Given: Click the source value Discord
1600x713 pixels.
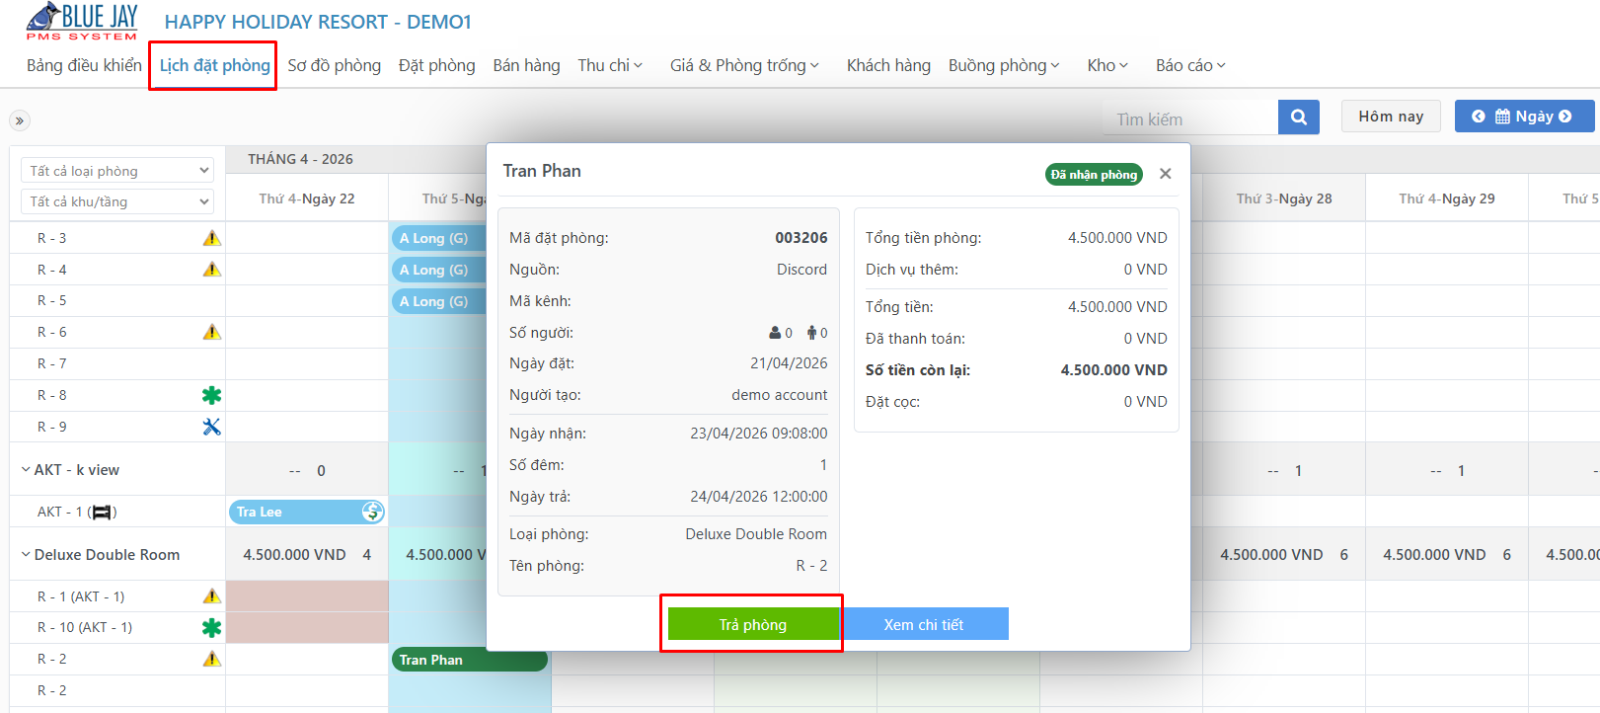Looking at the screenshot, I should (802, 270).
